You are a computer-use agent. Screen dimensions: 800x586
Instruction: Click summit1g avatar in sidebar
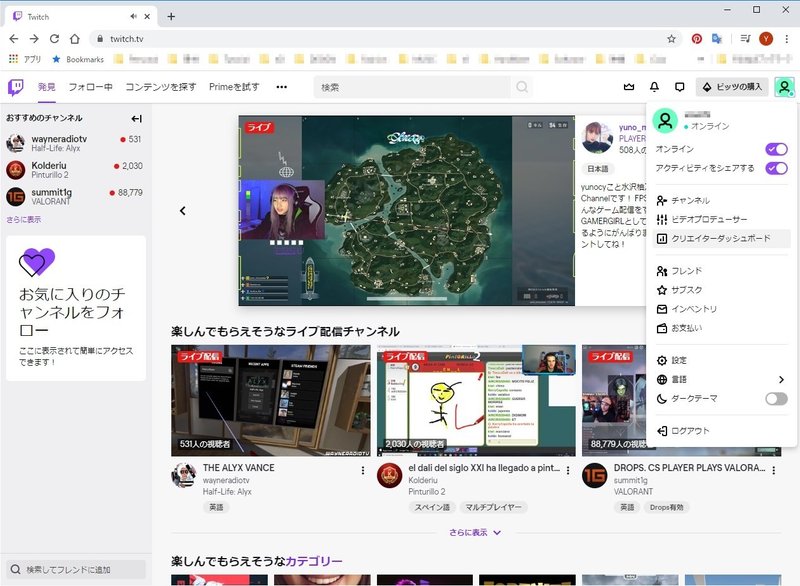point(16,196)
